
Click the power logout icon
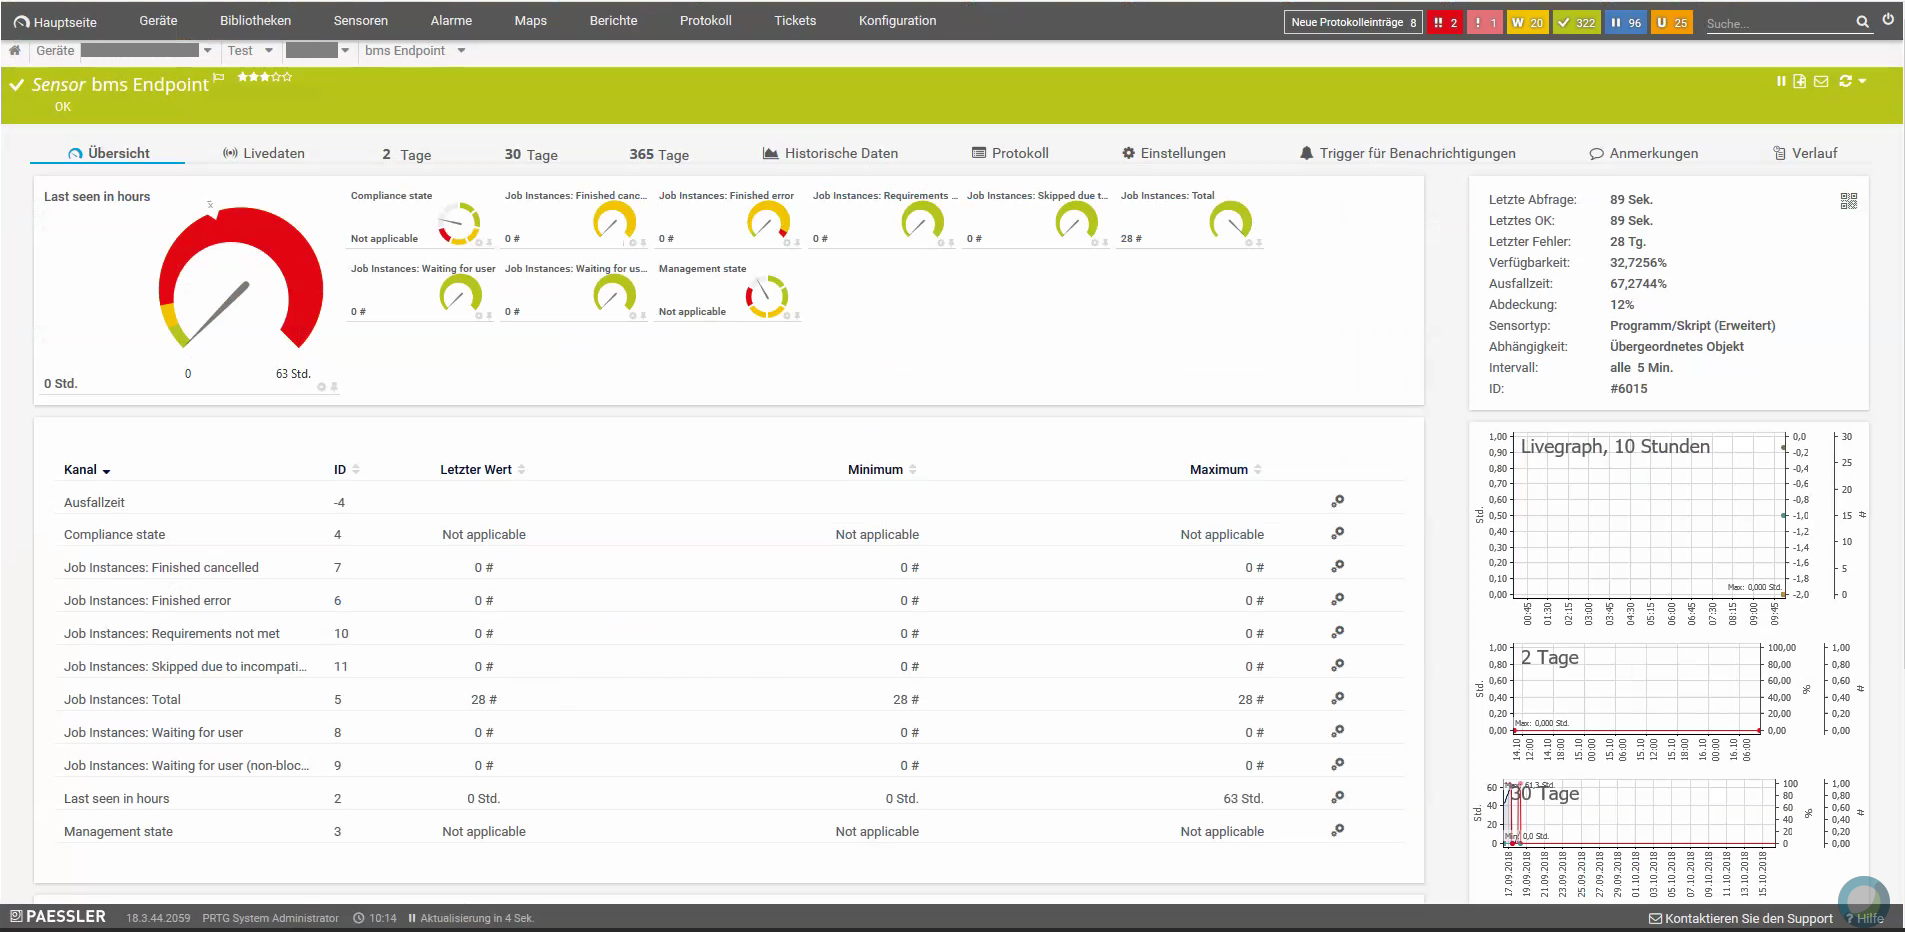pos(1888,20)
